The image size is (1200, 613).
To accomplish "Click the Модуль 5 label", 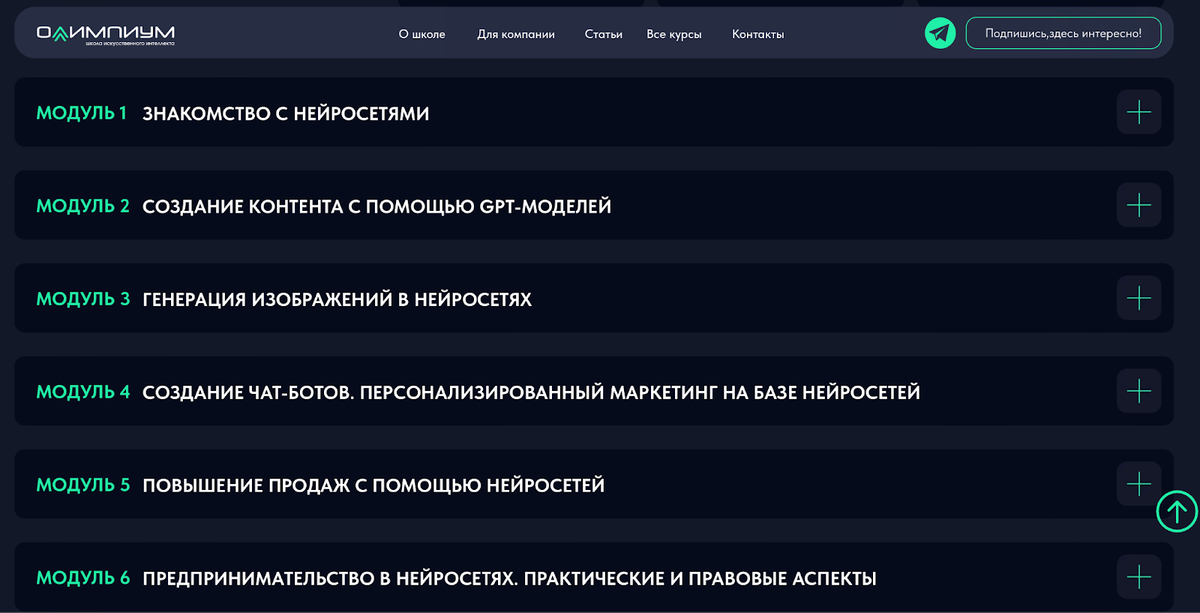I will (83, 486).
